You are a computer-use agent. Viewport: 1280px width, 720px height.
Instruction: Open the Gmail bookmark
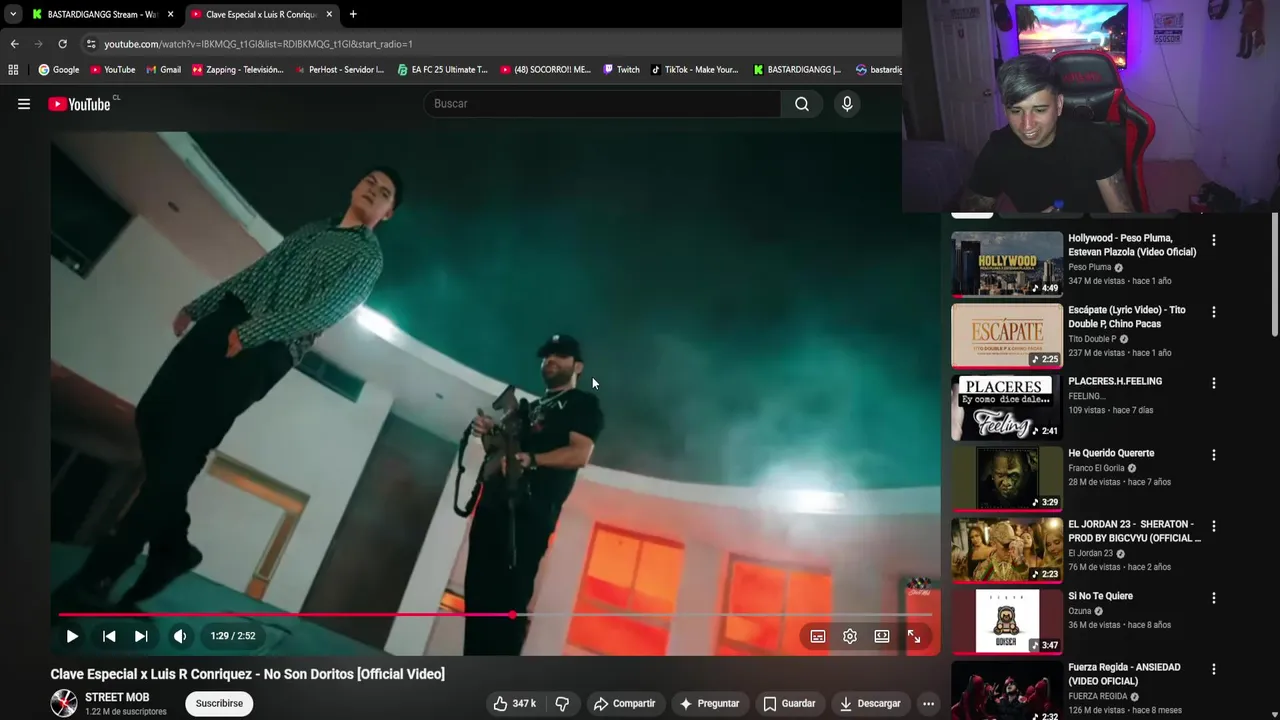coord(163,70)
